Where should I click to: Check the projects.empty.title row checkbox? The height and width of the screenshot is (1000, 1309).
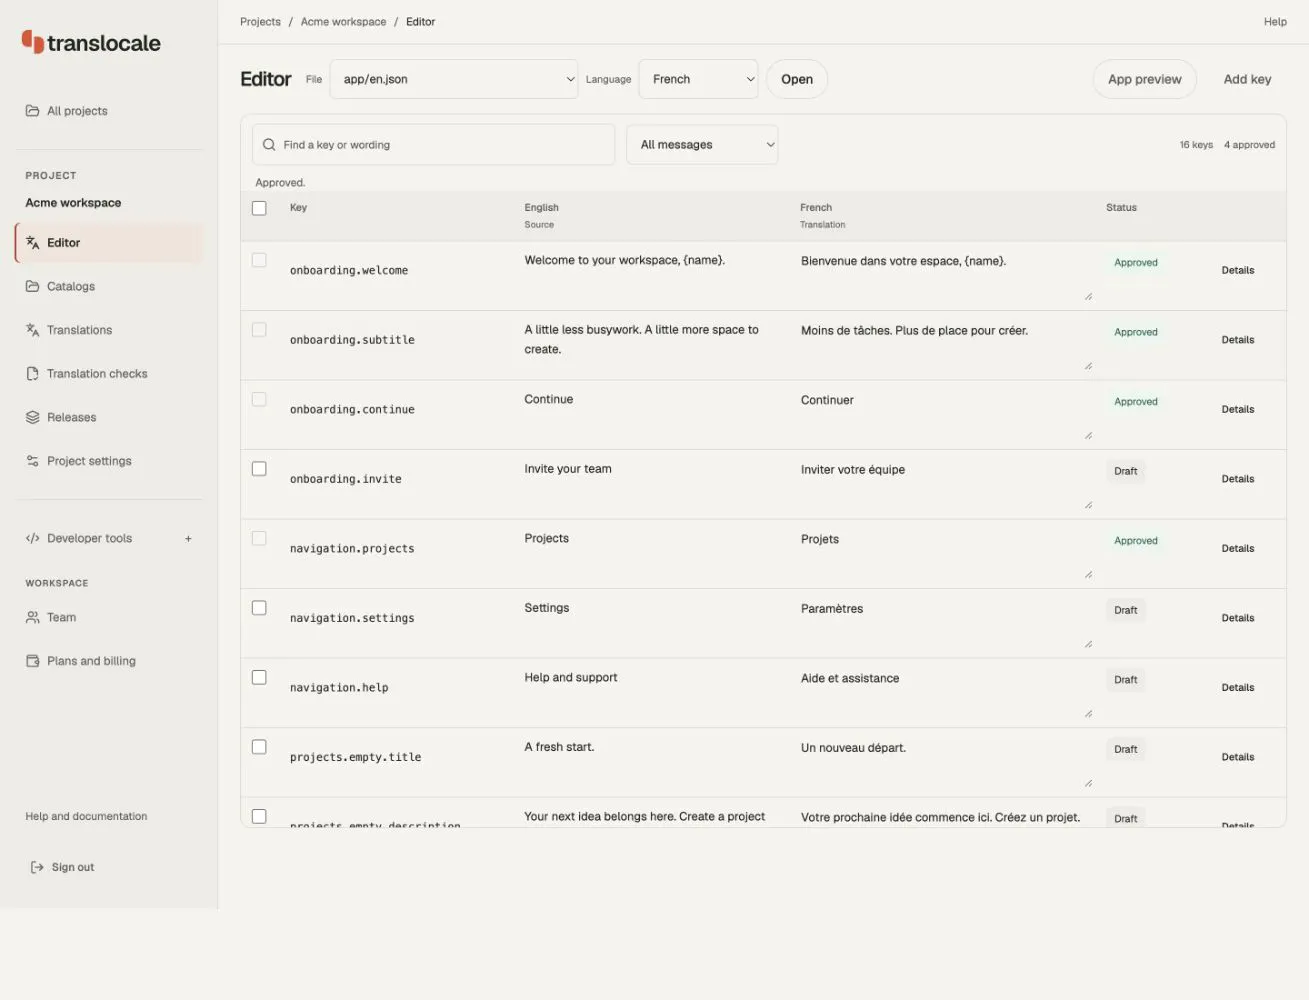(x=259, y=747)
